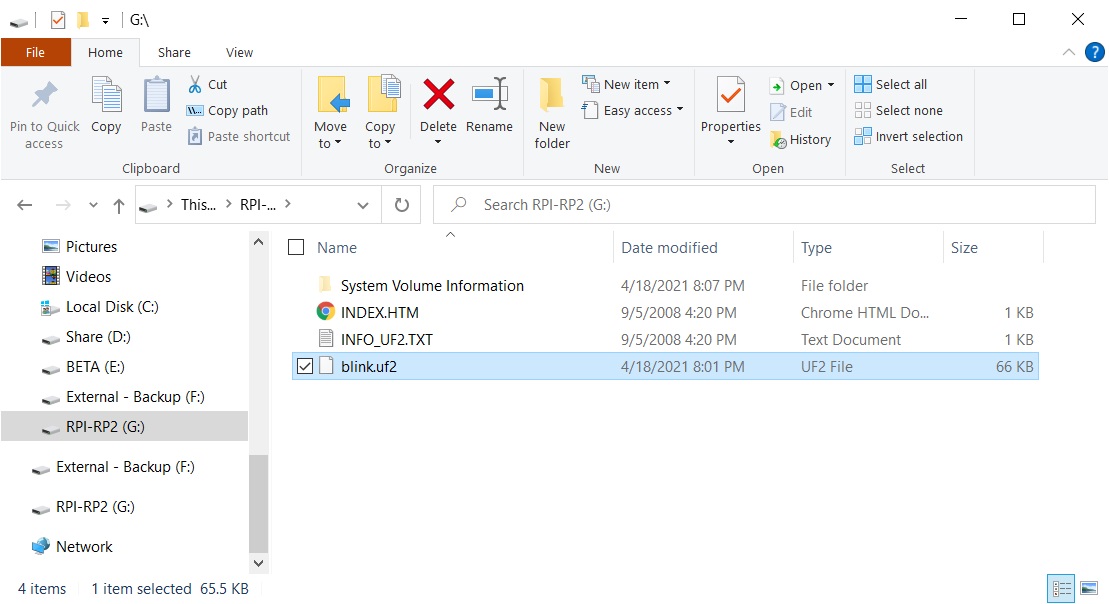
Task: Click the Search RPI-RP2 (G:) field
Action: [765, 205]
